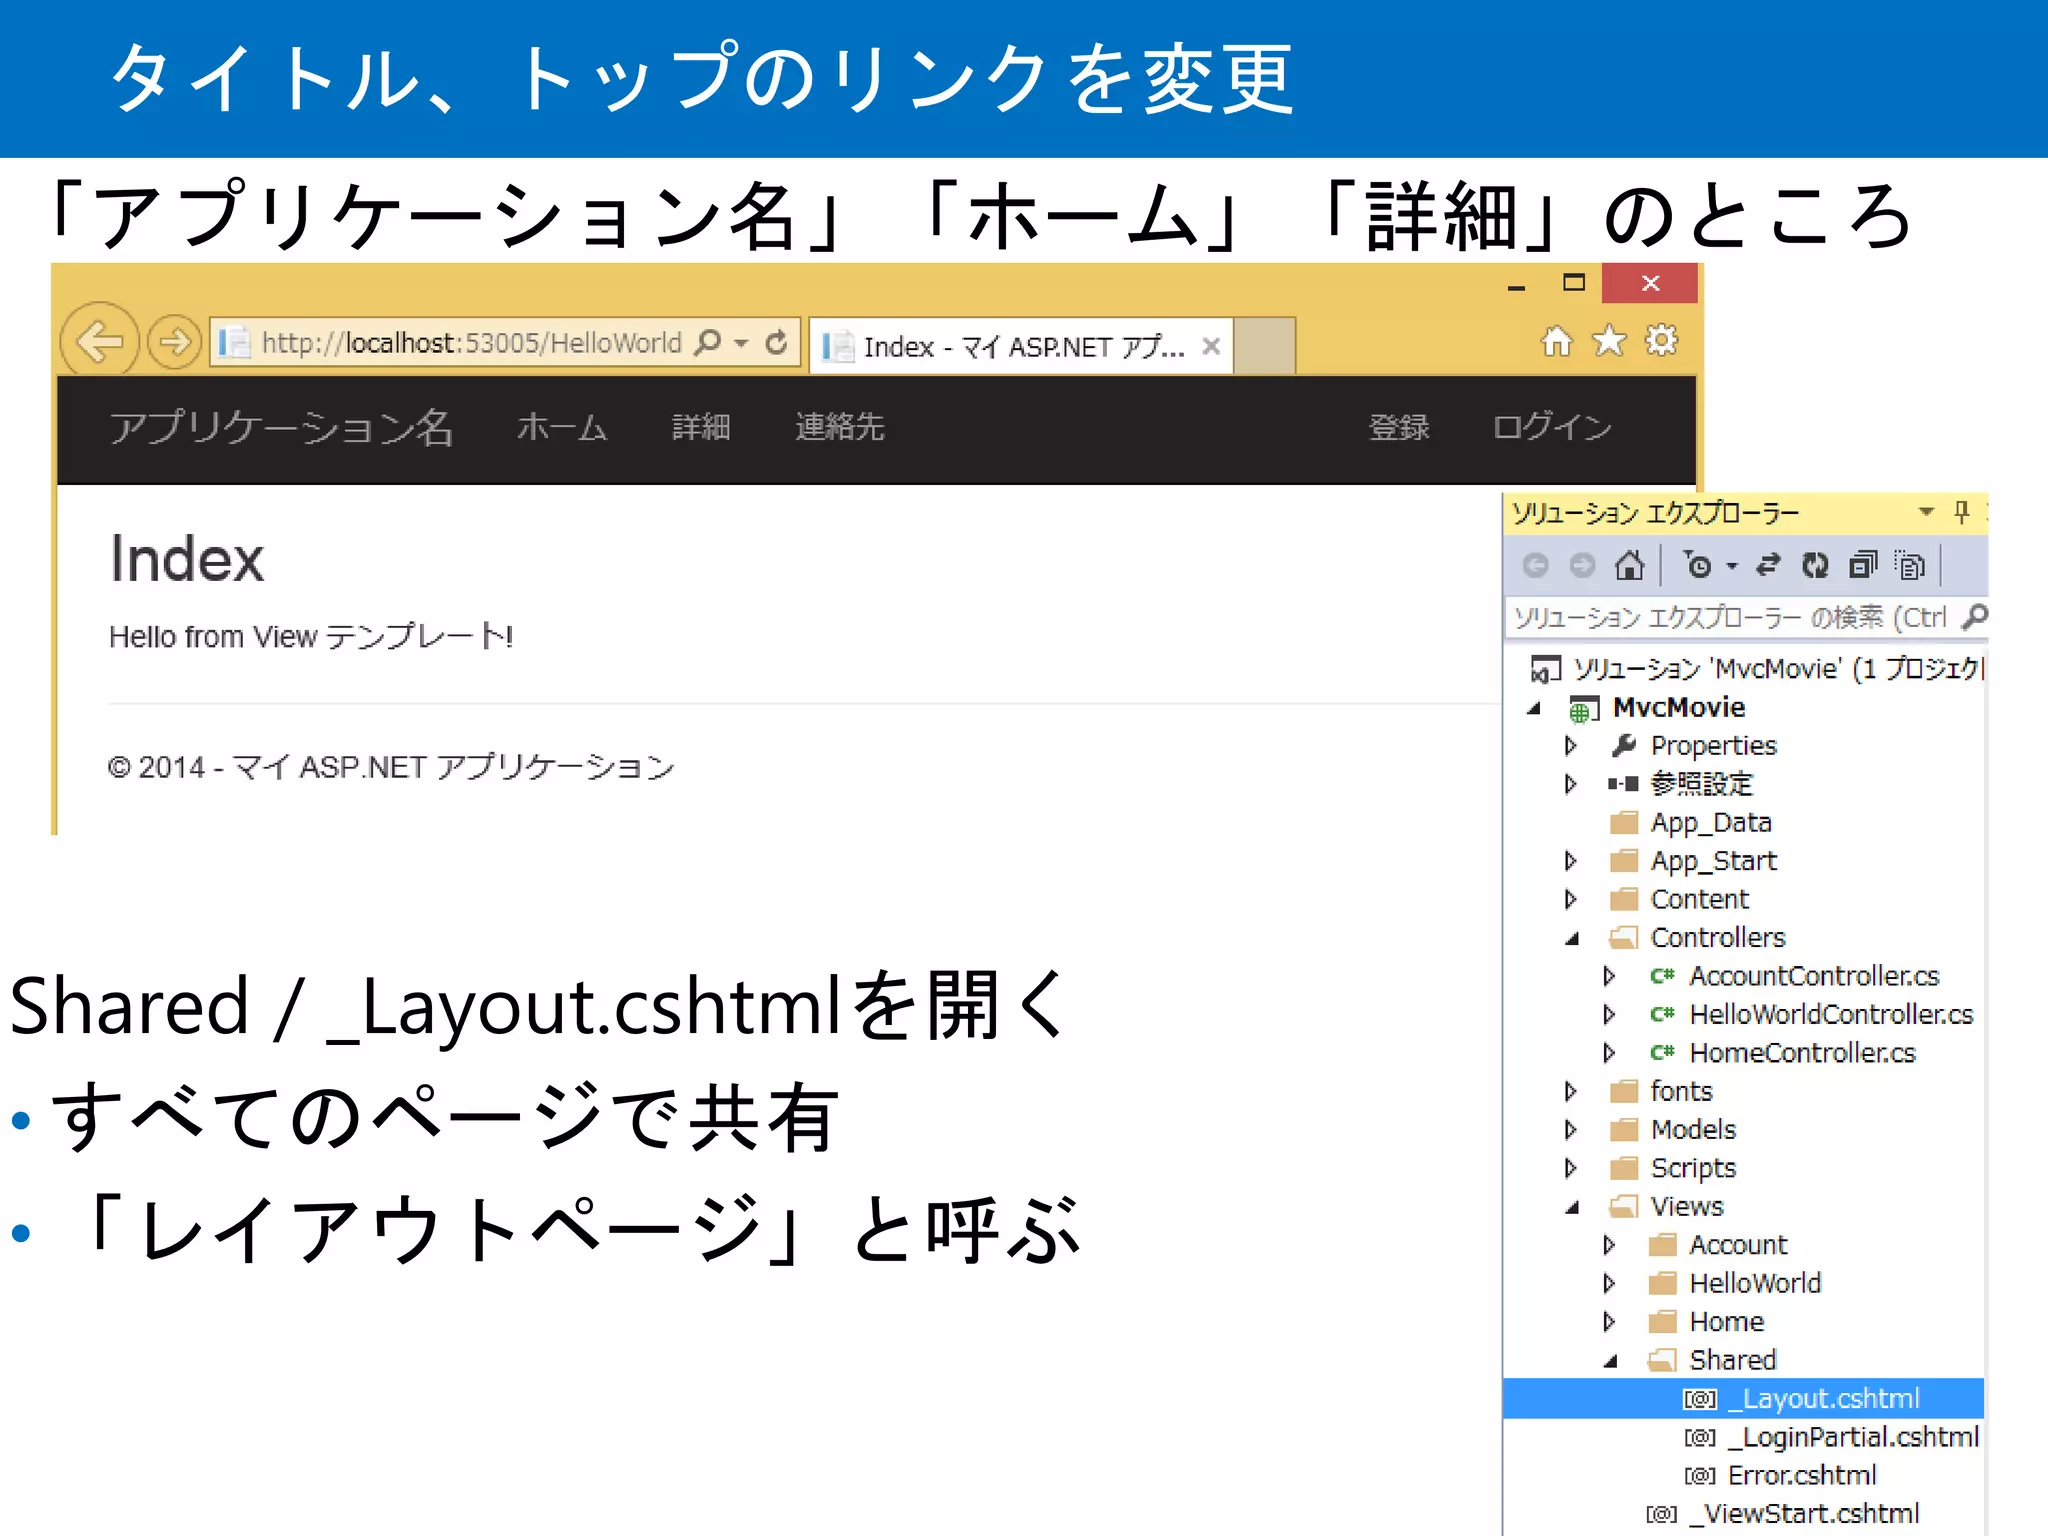This screenshot has width=2048, height=1536.
Task: Select _LoginPartial.cshtml file
Action: click(x=1853, y=1437)
